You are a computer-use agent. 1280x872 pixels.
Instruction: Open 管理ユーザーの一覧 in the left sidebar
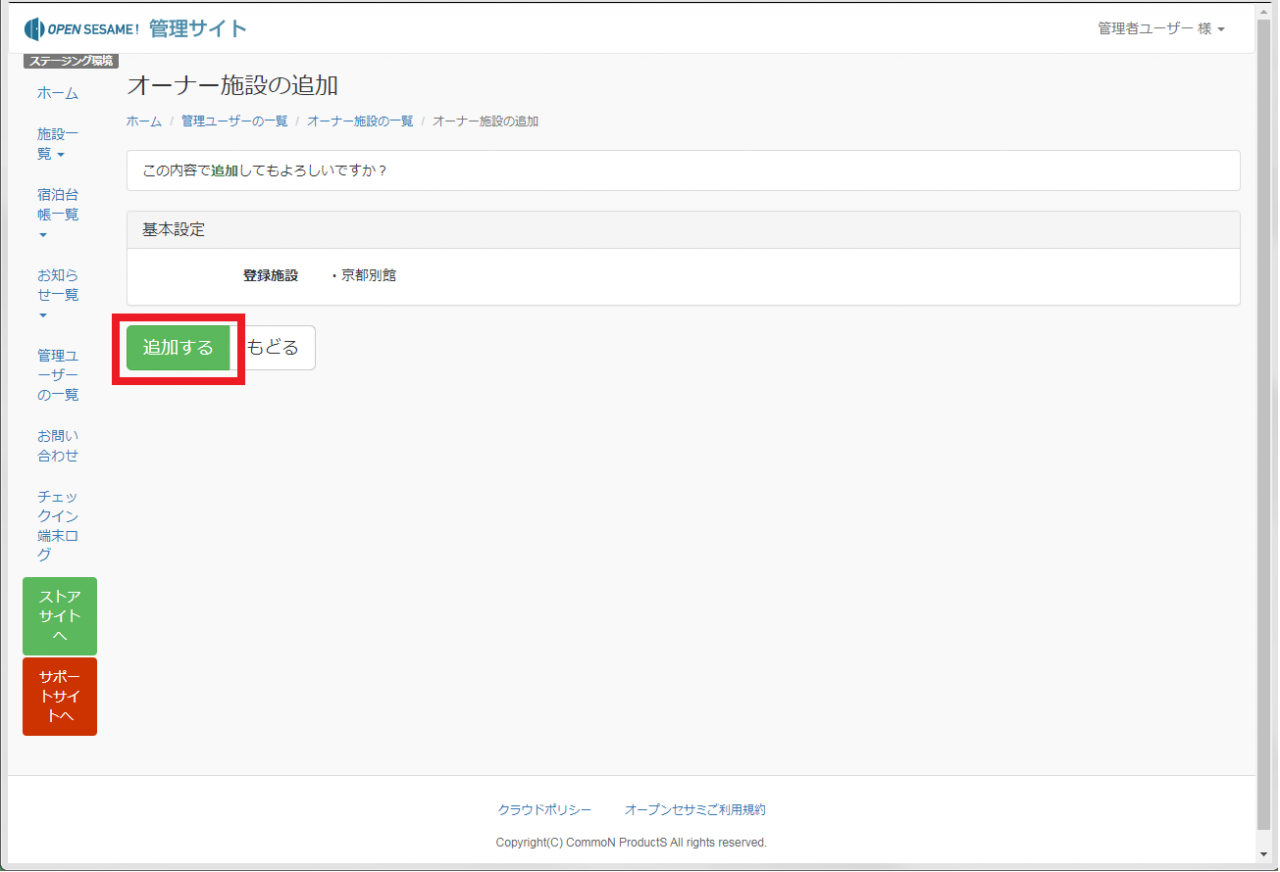tap(57, 375)
